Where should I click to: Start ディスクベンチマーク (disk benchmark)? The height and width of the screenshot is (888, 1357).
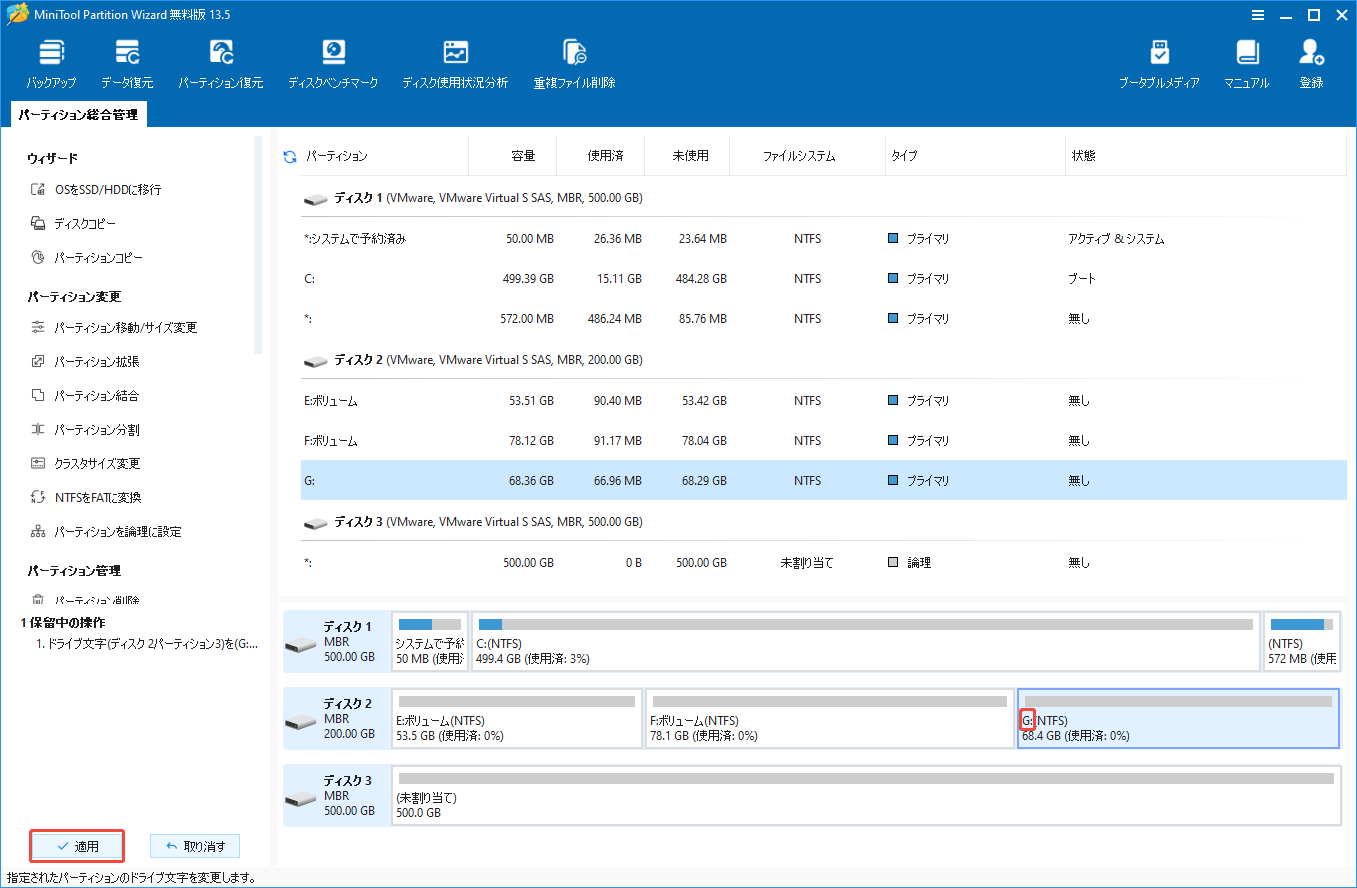333,62
